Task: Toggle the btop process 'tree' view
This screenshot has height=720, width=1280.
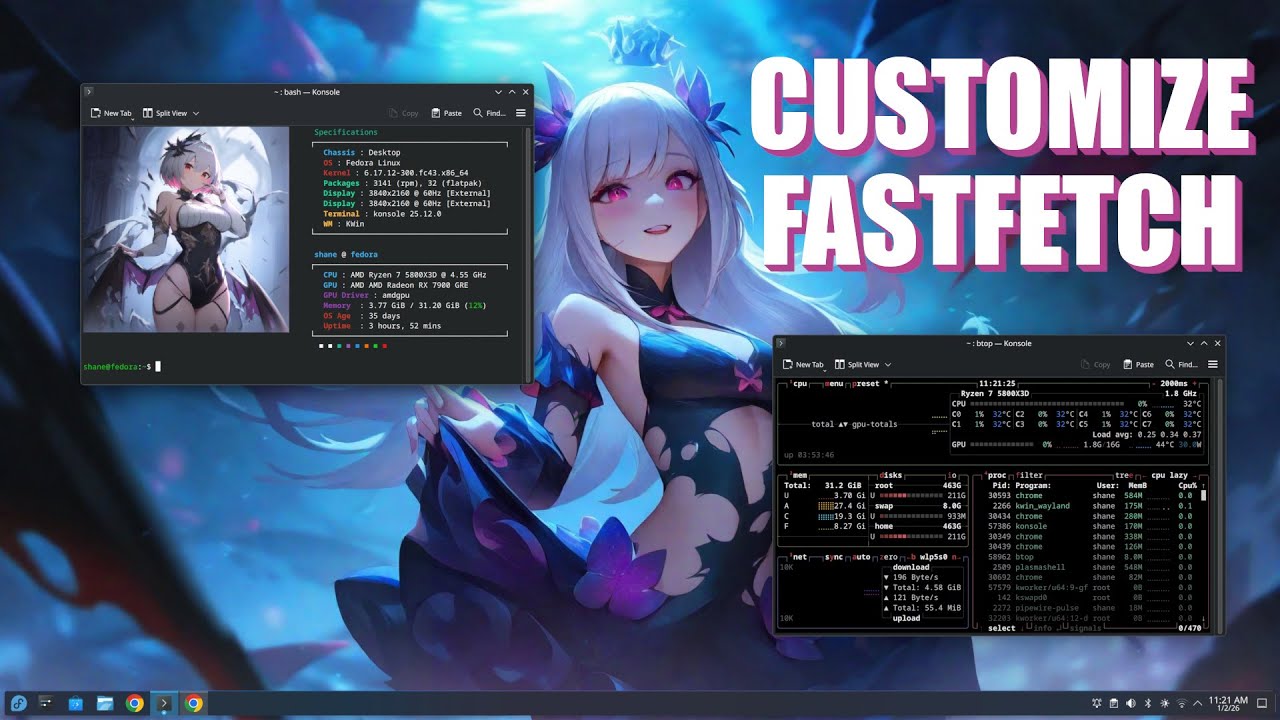Action: pos(1126,475)
